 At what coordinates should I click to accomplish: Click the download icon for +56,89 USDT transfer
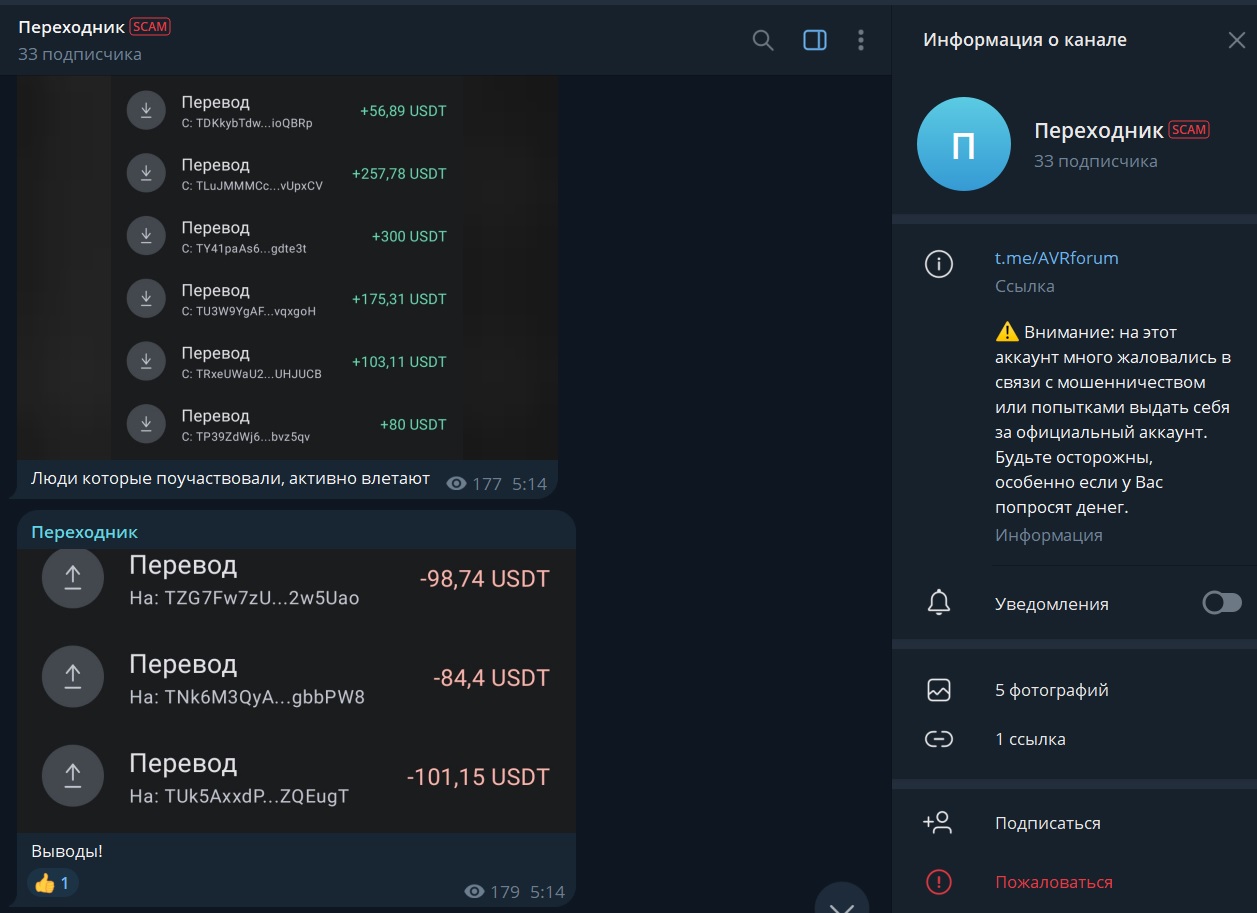[x=146, y=110]
